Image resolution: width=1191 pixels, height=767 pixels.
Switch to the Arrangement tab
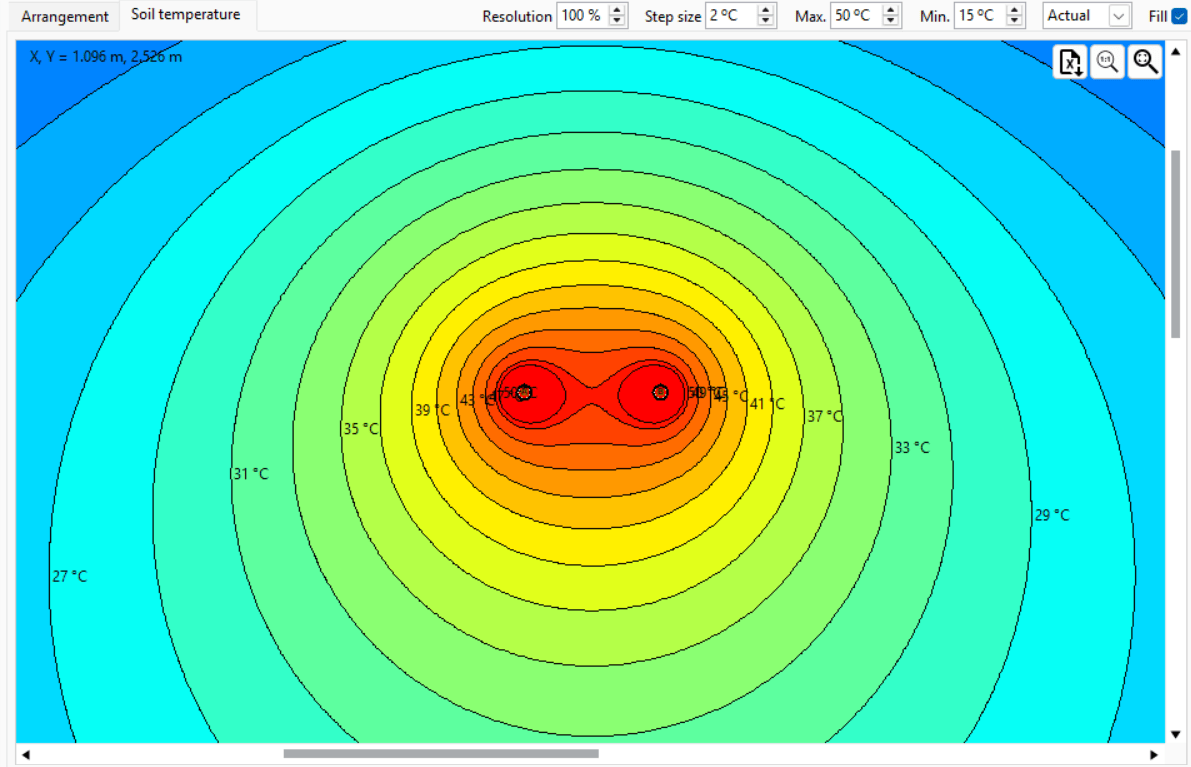click(x=63, y=16)
